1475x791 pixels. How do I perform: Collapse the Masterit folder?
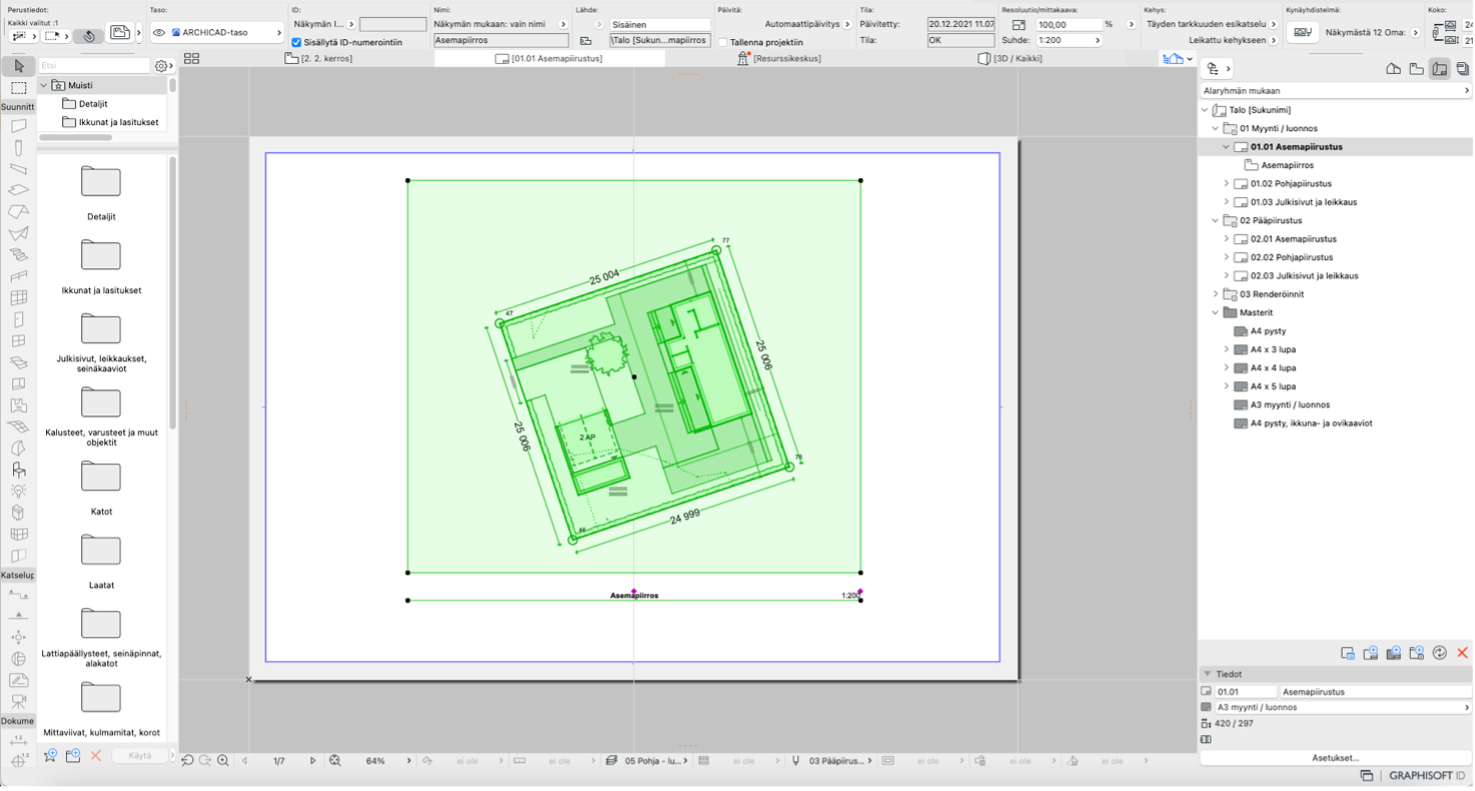point(1216,313)
